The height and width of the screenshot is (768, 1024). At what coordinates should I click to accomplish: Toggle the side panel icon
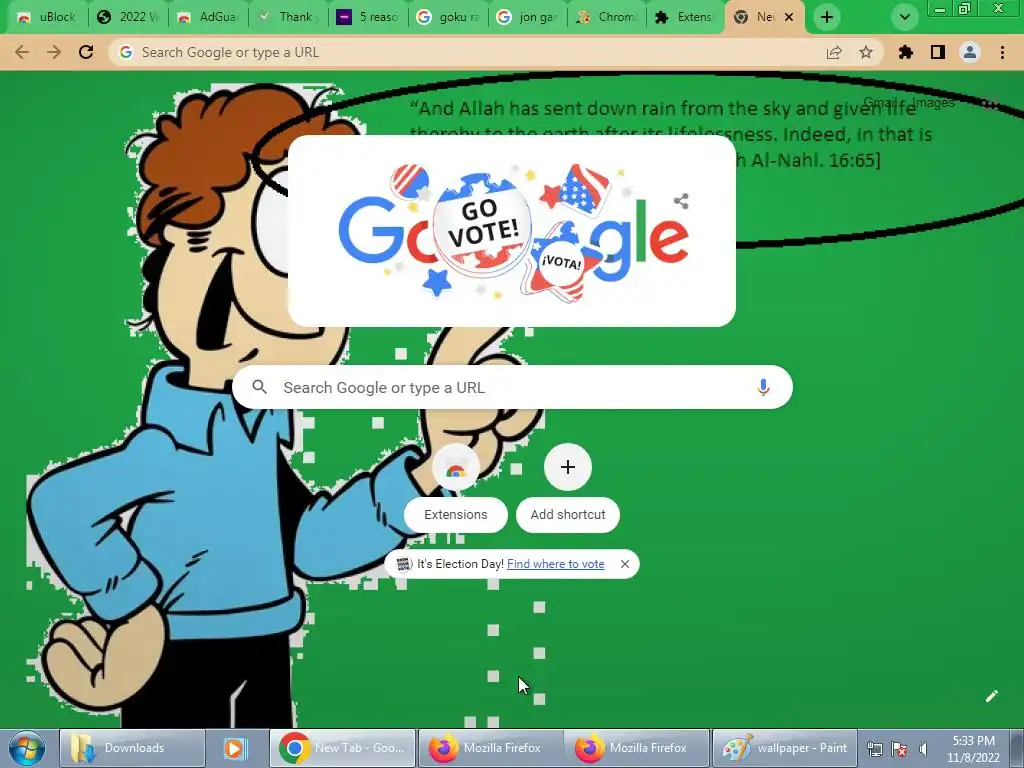click(x=938, y=52)
